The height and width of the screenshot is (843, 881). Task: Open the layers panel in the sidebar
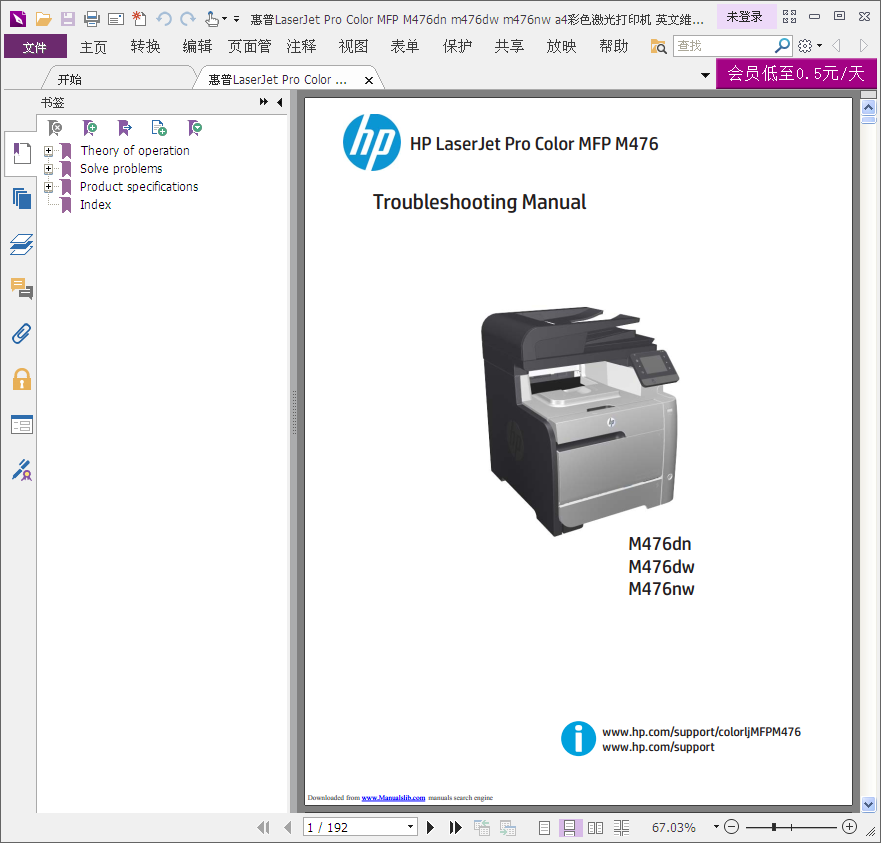click(21, 244)
